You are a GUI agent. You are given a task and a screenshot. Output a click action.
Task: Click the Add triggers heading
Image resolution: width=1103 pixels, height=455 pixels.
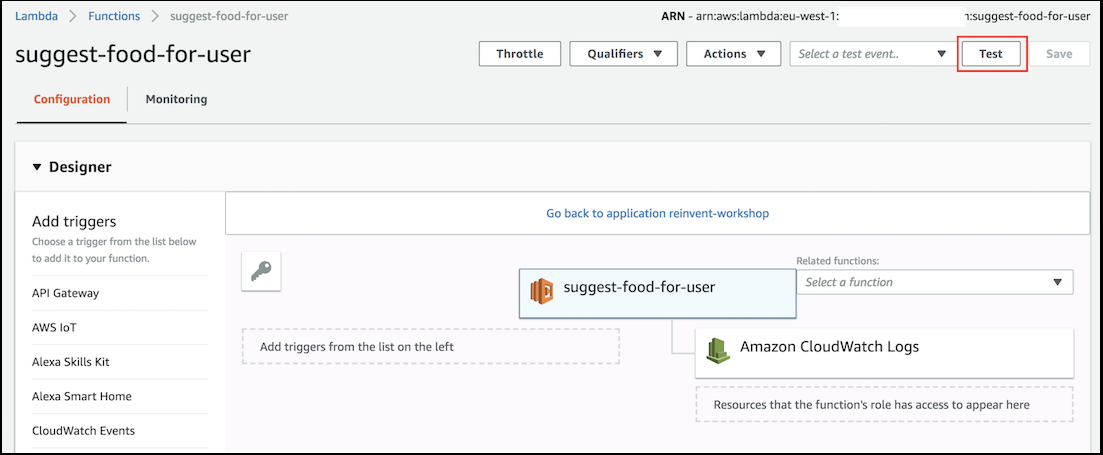pyautogui.click(x=74, y=222)
